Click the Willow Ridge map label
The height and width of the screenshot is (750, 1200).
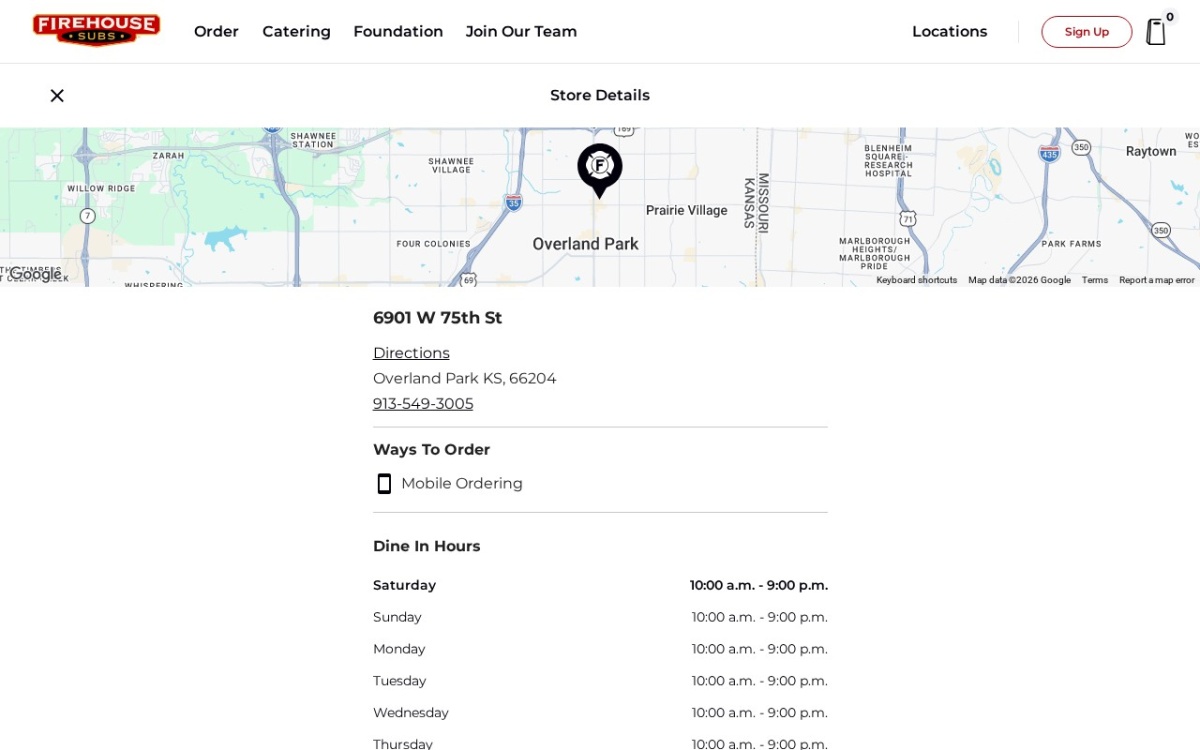pyautogui.click(x=101, y=189)
